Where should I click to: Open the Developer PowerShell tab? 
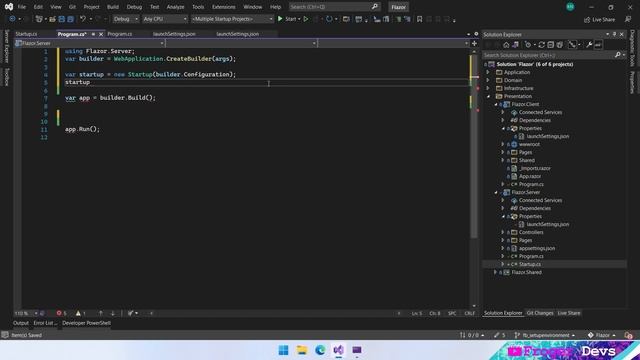click(86, 323)
